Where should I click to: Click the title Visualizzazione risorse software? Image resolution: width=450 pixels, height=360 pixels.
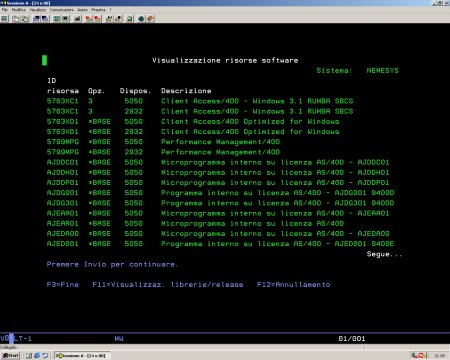point(225,60)
